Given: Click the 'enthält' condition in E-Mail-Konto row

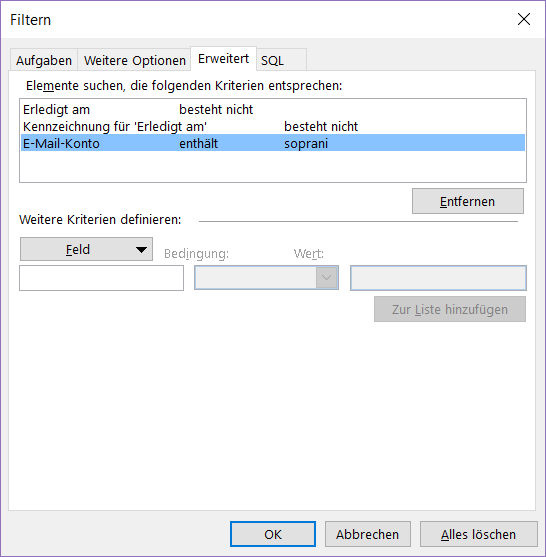Looking at the screenshot, I should (x=199, y=144).
